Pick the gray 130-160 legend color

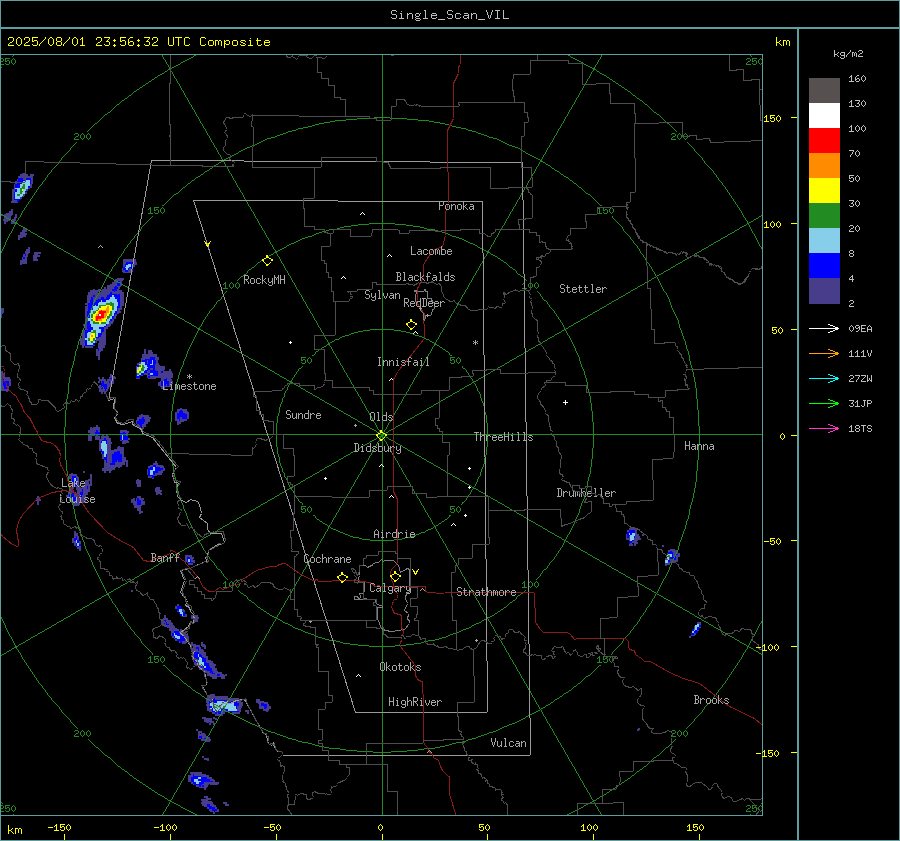[x=824, y=91]
